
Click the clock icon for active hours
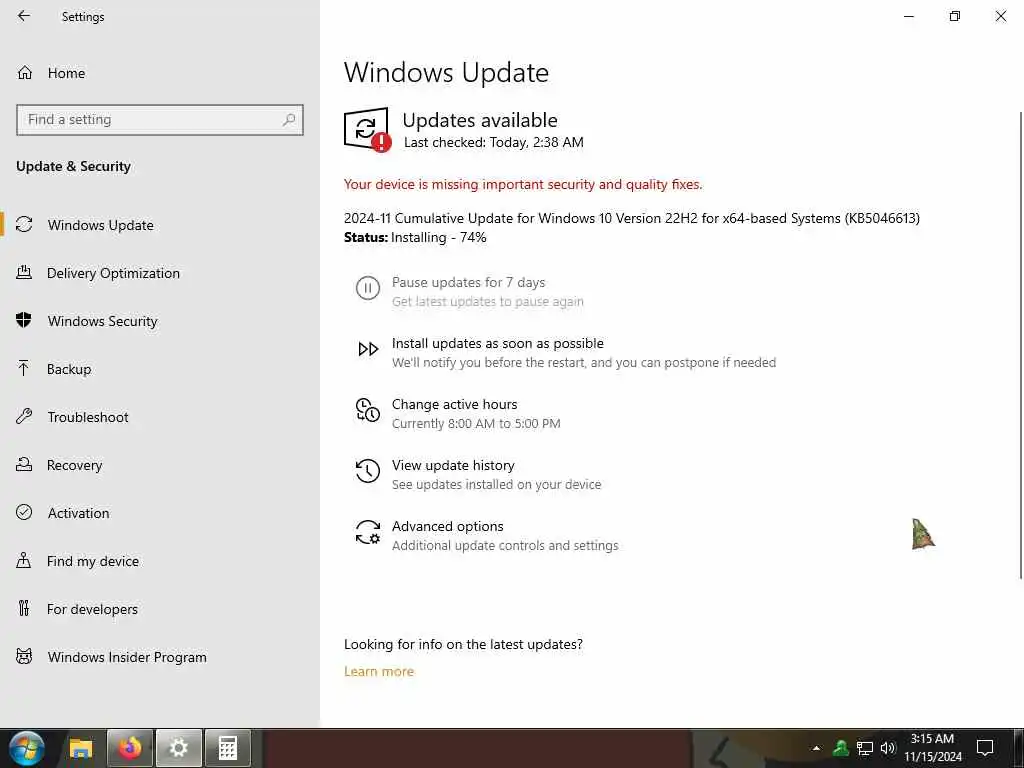[x=368, y=410]
